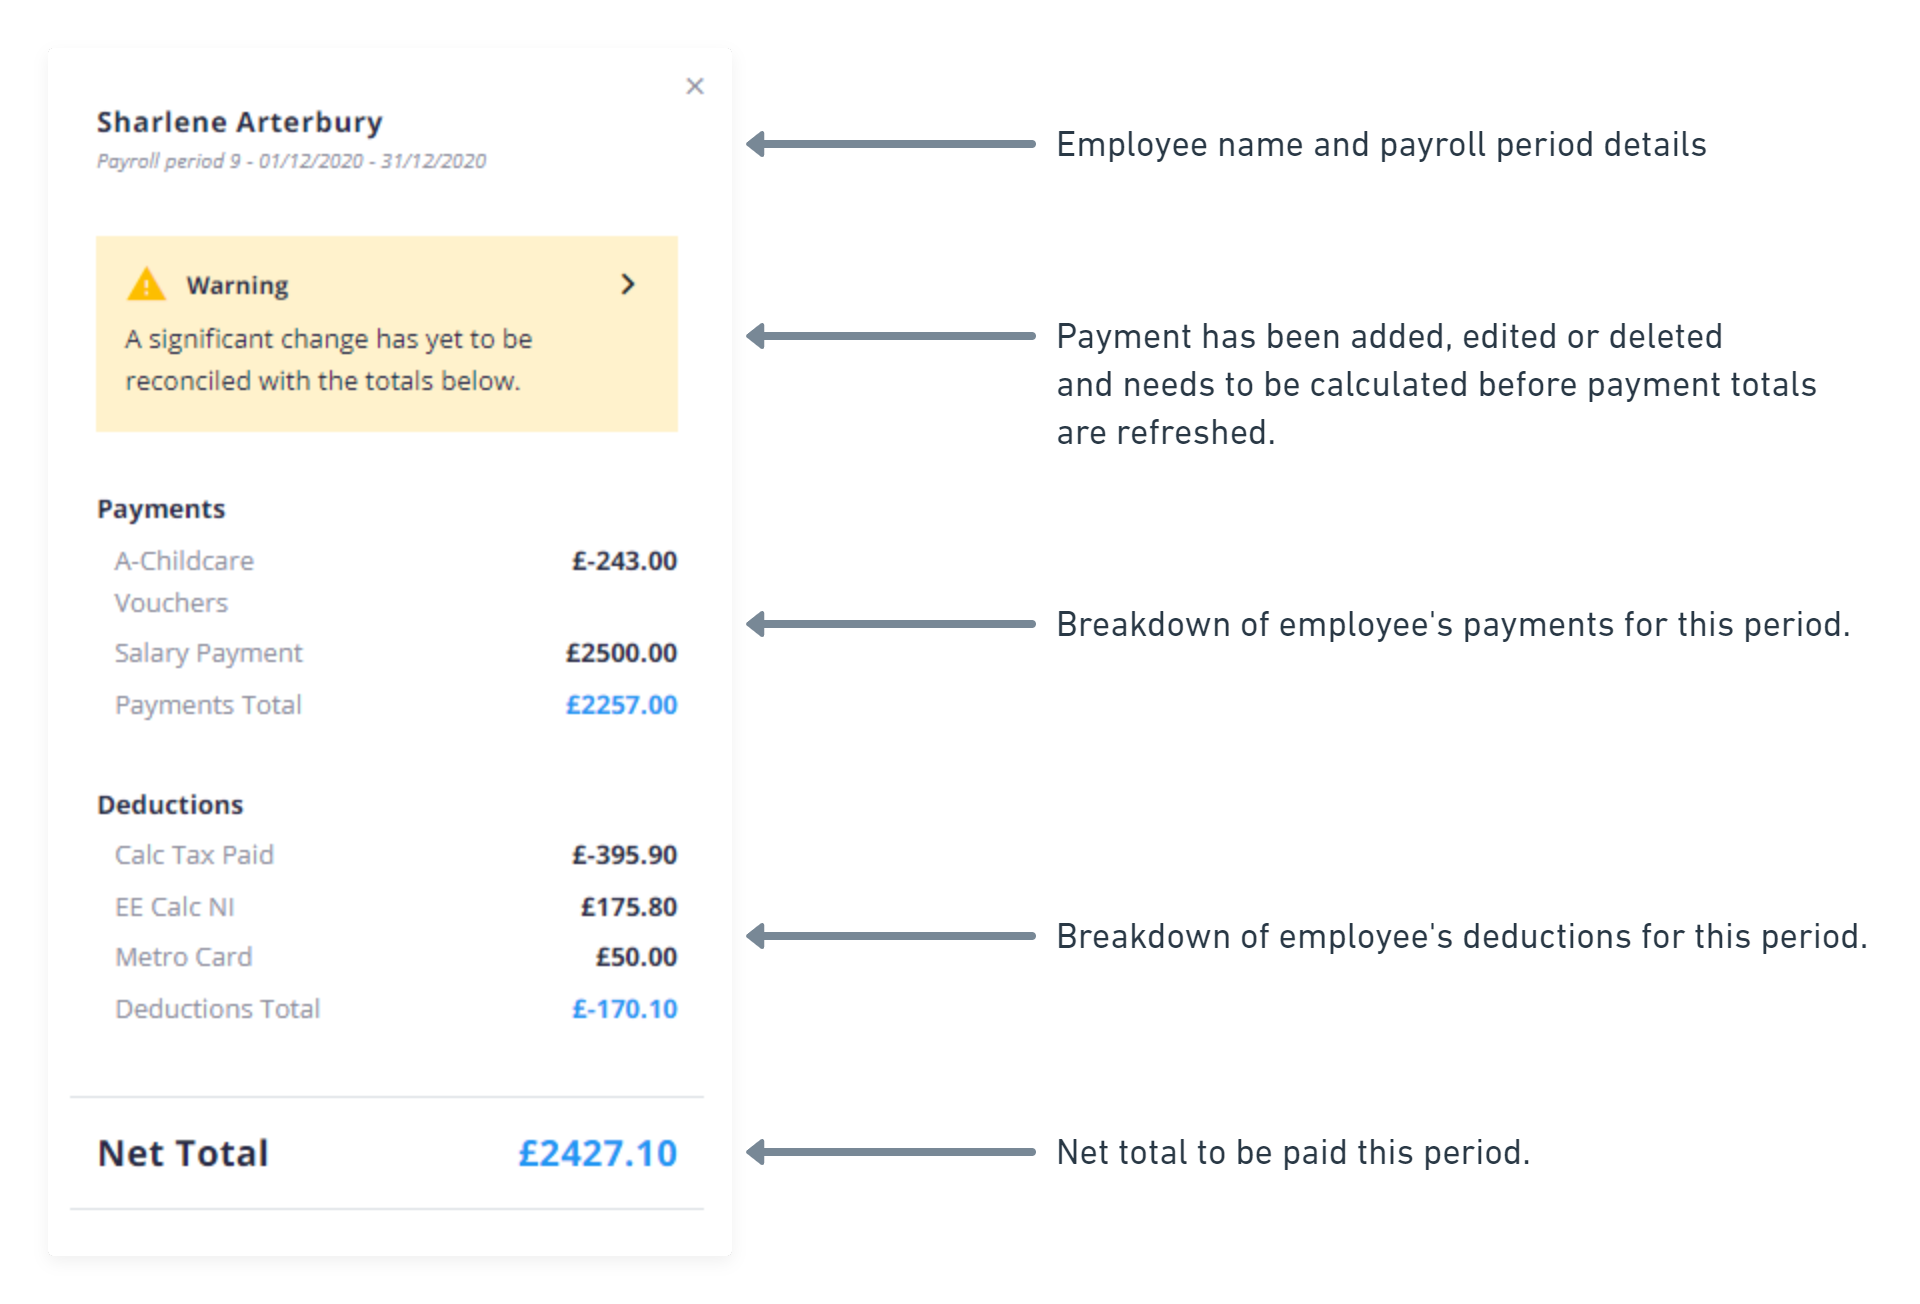Viewport: 1920px width, 1304px height.
Task: Expand the Warning chevron arrow
Action: pyautogui.click(x=628, y=284)
